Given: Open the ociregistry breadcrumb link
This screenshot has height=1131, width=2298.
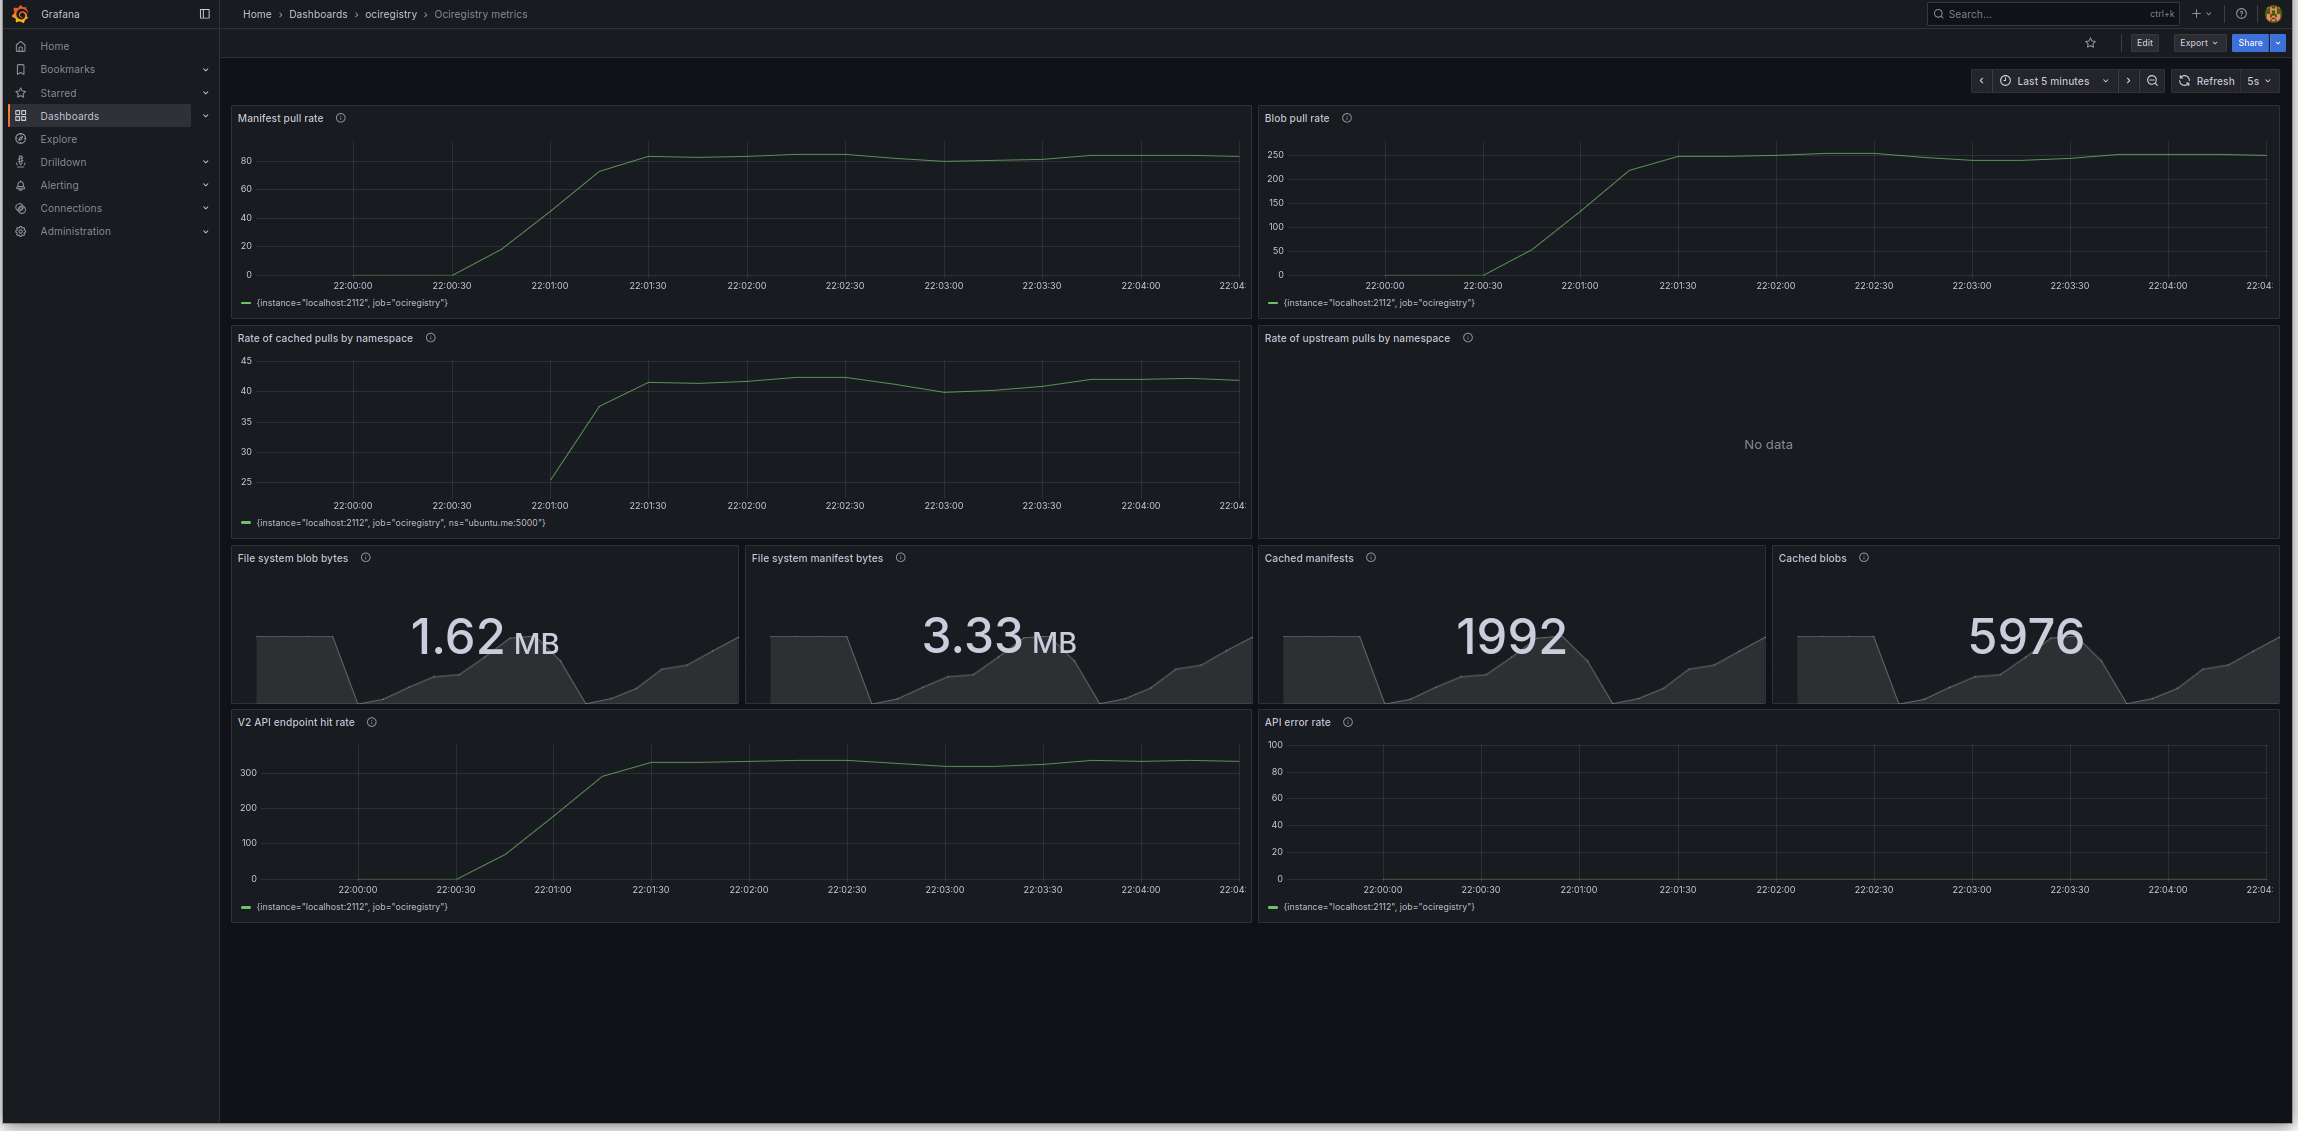Looking at the screenshot, I should pos(391,13).
